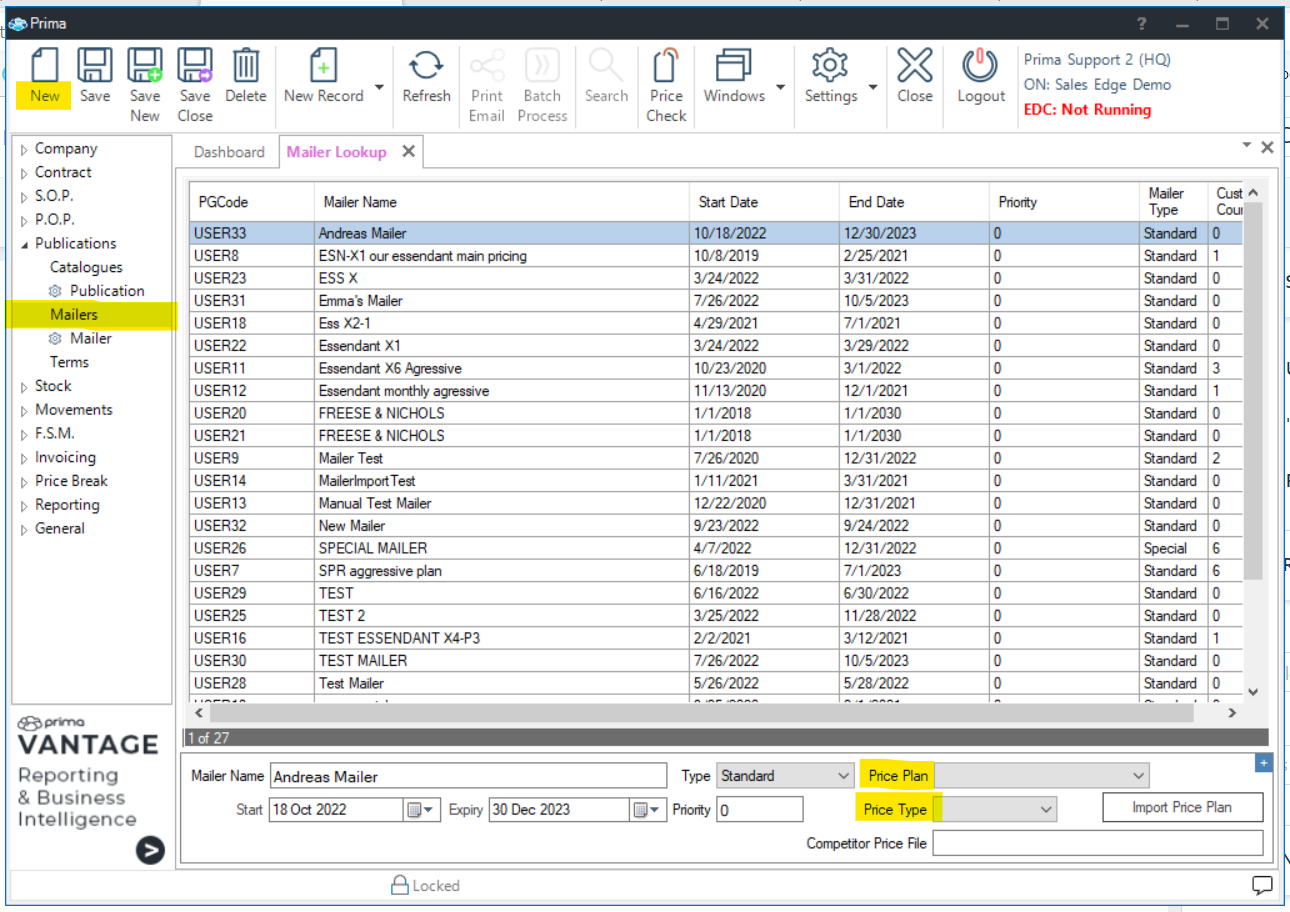The height and width of the screenshot is (912, 1290).
Task: Expand the Stock tree node
Action: pyautogui.click(x=24, y=387)
